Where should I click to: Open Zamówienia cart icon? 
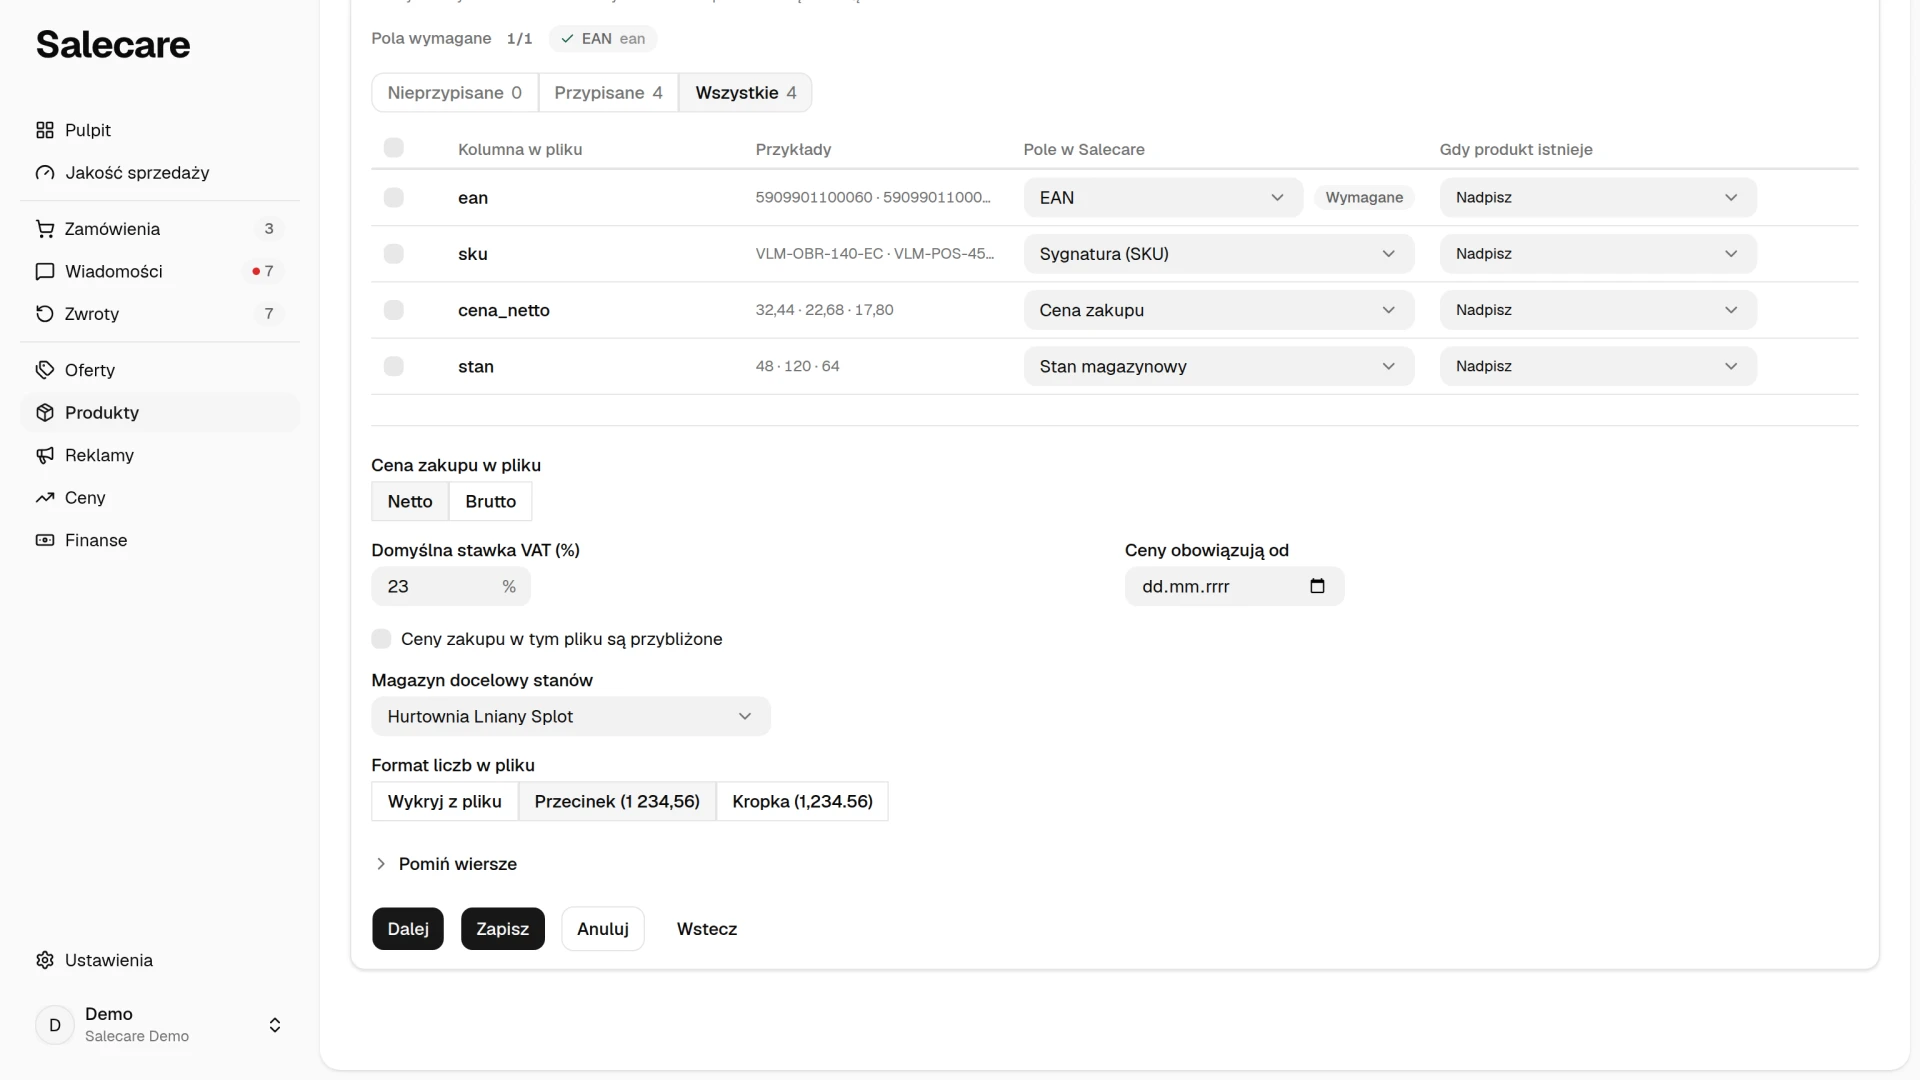pos(45,229)
